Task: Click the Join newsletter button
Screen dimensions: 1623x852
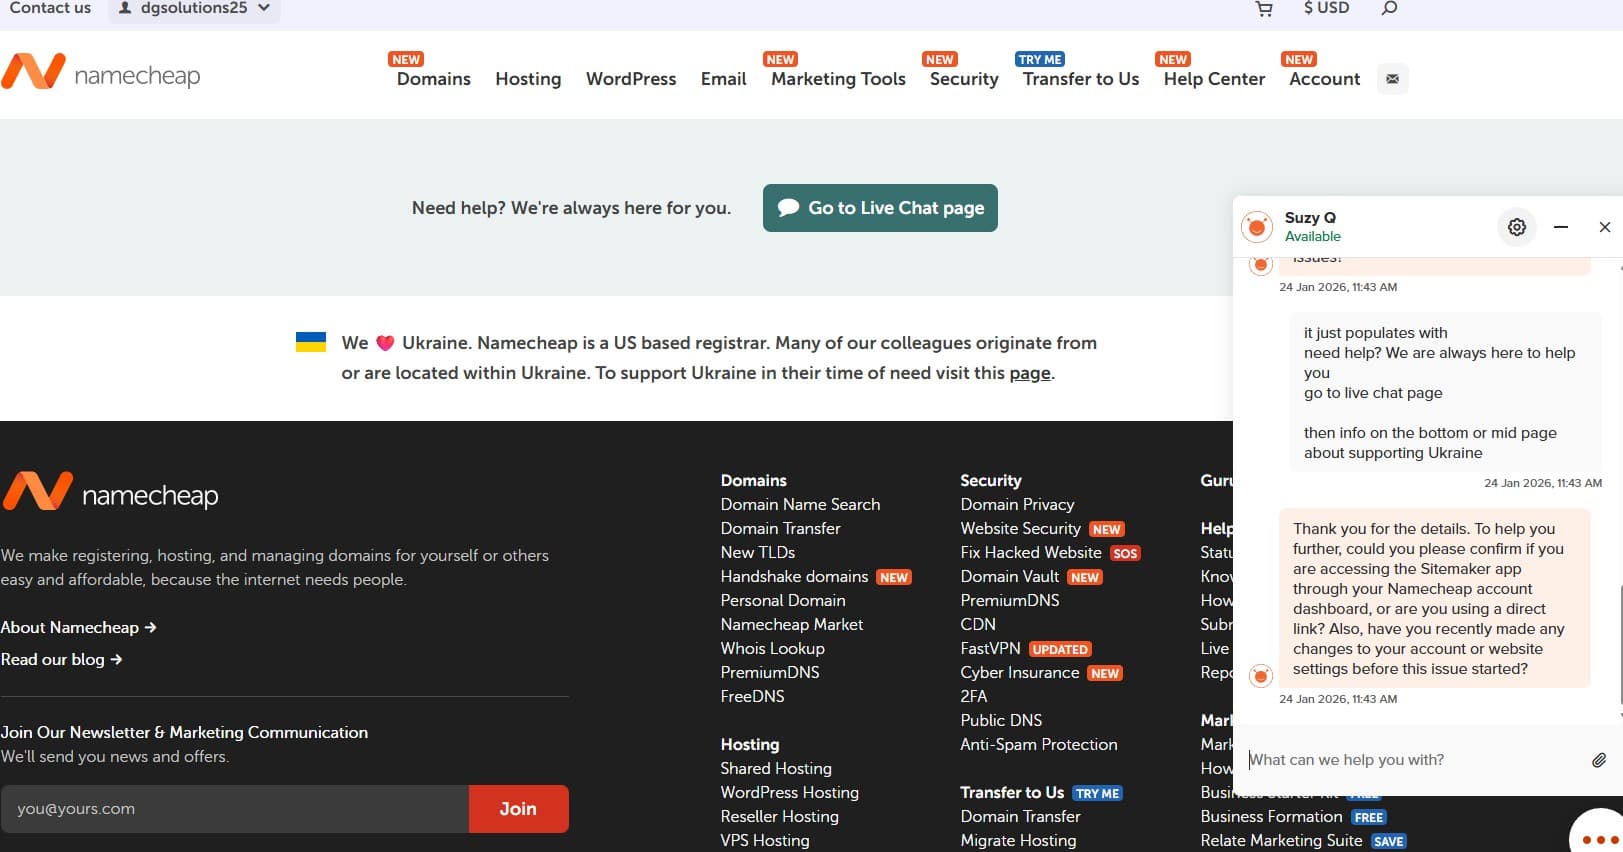Action: coord(518,809)
